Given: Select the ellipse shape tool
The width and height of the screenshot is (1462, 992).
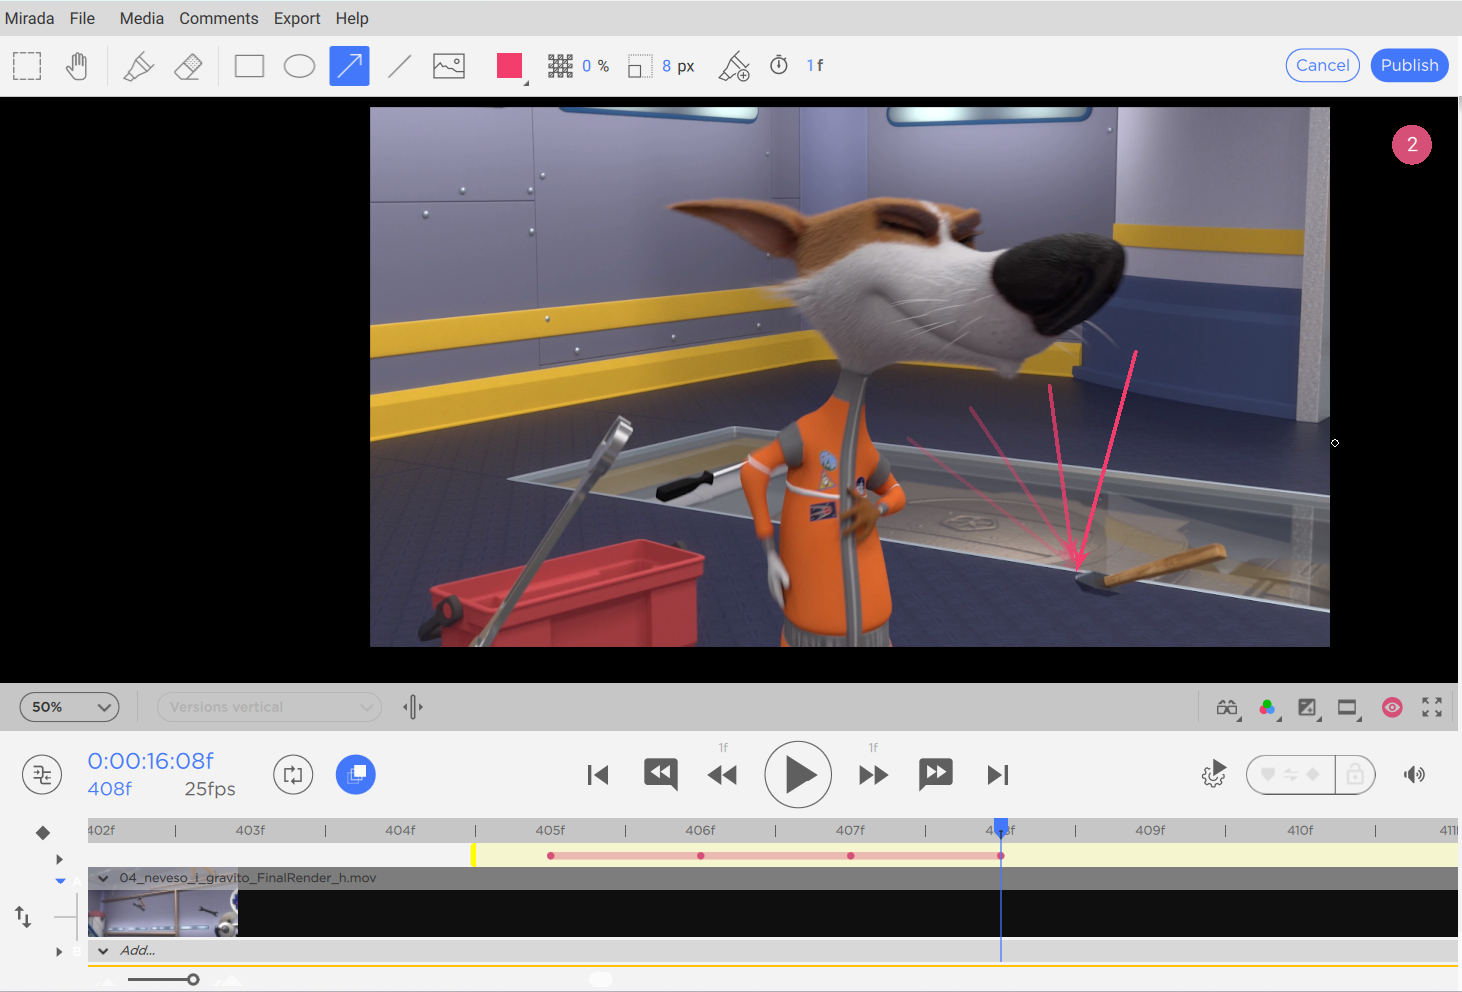Looking at the screenshot, I should point(299,66).
